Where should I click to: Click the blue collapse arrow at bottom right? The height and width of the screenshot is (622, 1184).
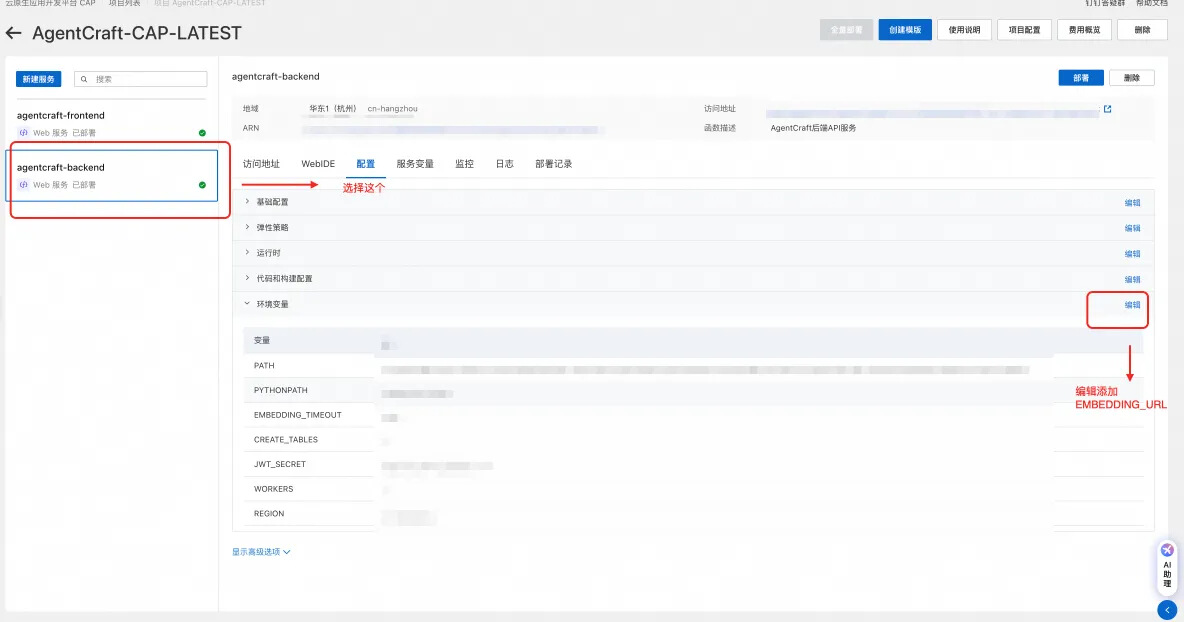(x=1167, y=610)
